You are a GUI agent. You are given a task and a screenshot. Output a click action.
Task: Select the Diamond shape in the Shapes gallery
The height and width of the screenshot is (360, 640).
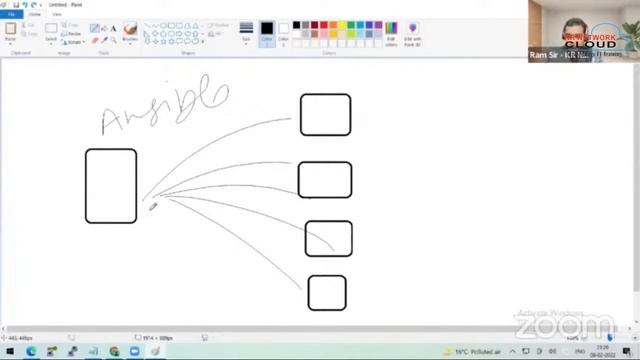[155, 33]
